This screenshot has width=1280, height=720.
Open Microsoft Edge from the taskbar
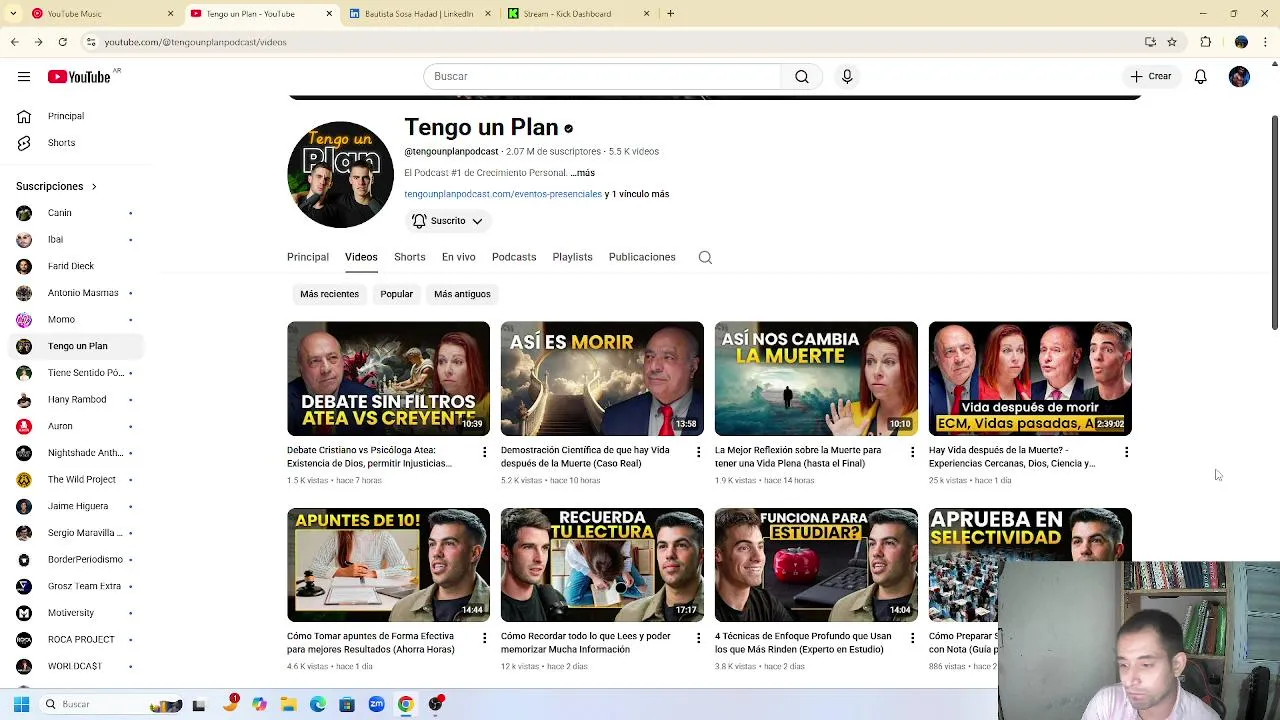click(318, 704)
